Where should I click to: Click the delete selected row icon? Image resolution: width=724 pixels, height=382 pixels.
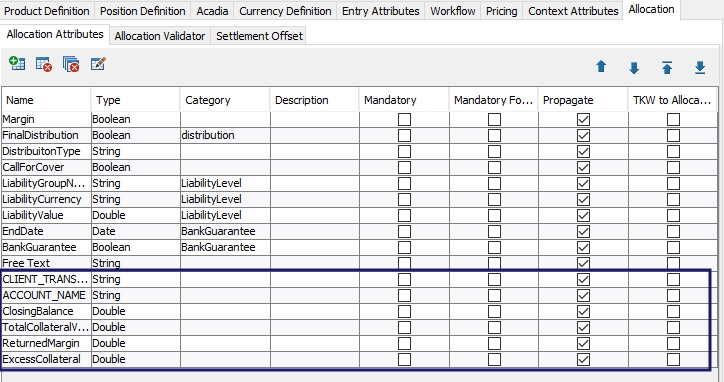44,64
